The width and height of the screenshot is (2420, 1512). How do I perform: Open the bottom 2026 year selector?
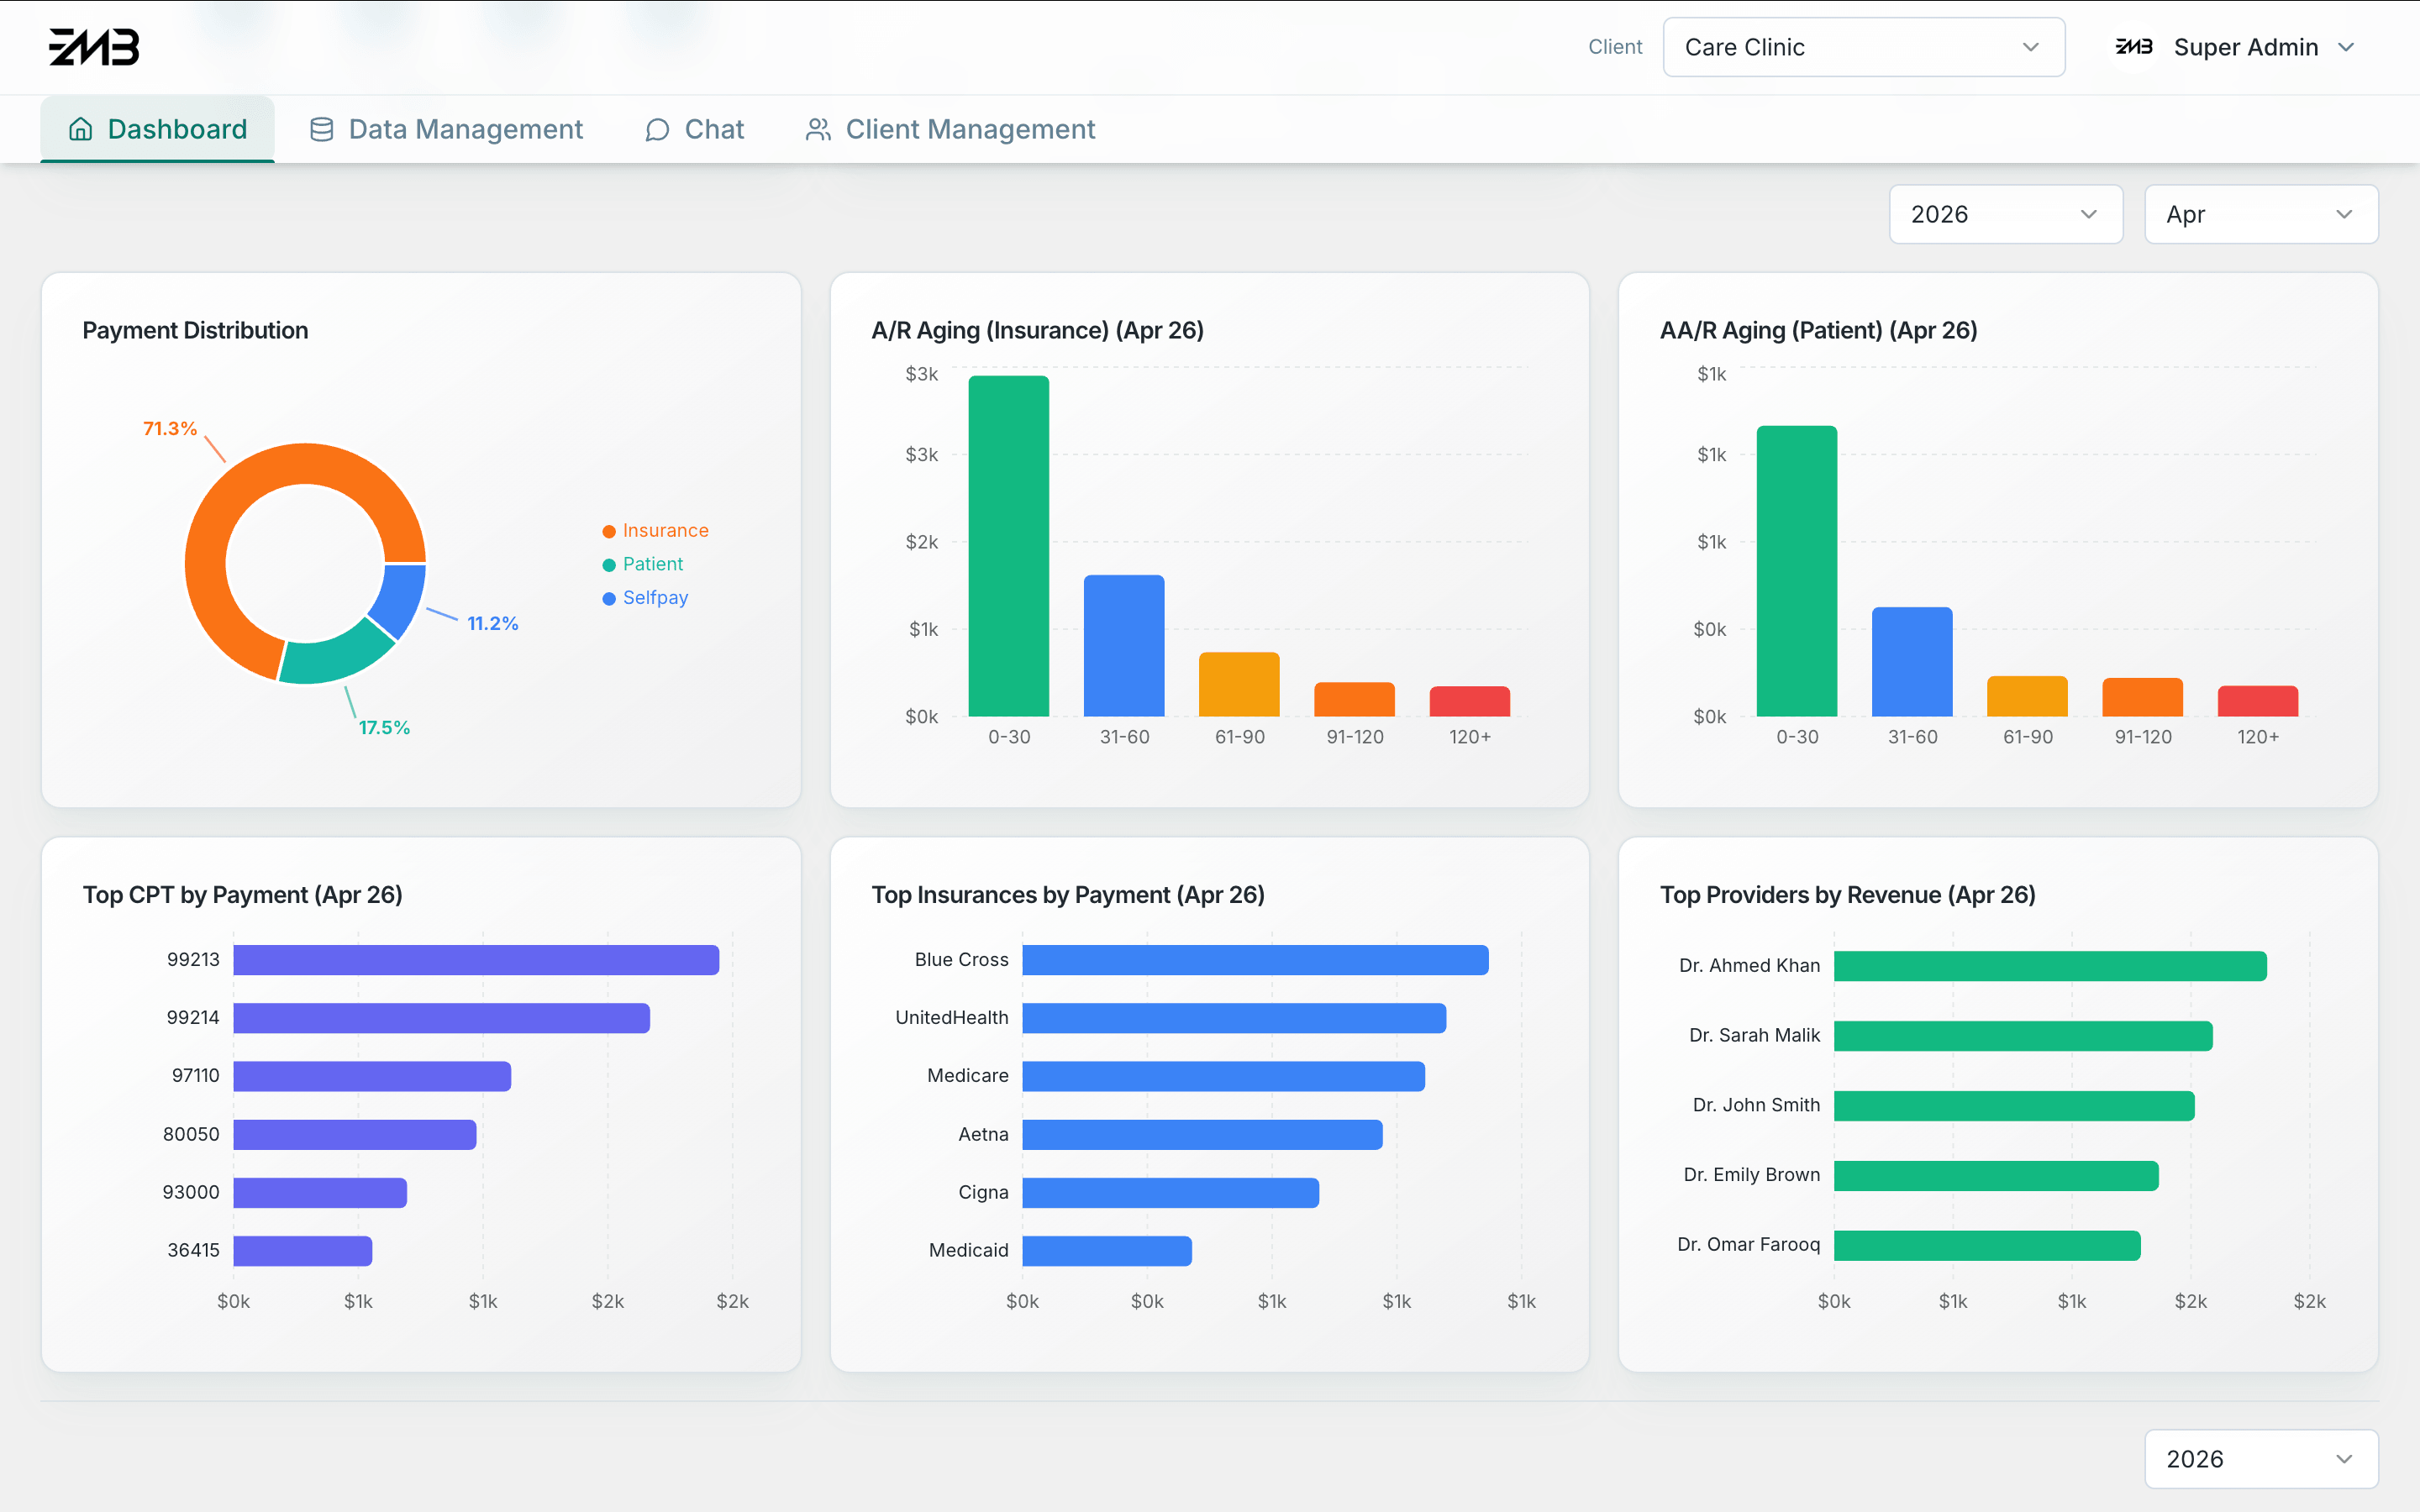tap(2260, 1458)
